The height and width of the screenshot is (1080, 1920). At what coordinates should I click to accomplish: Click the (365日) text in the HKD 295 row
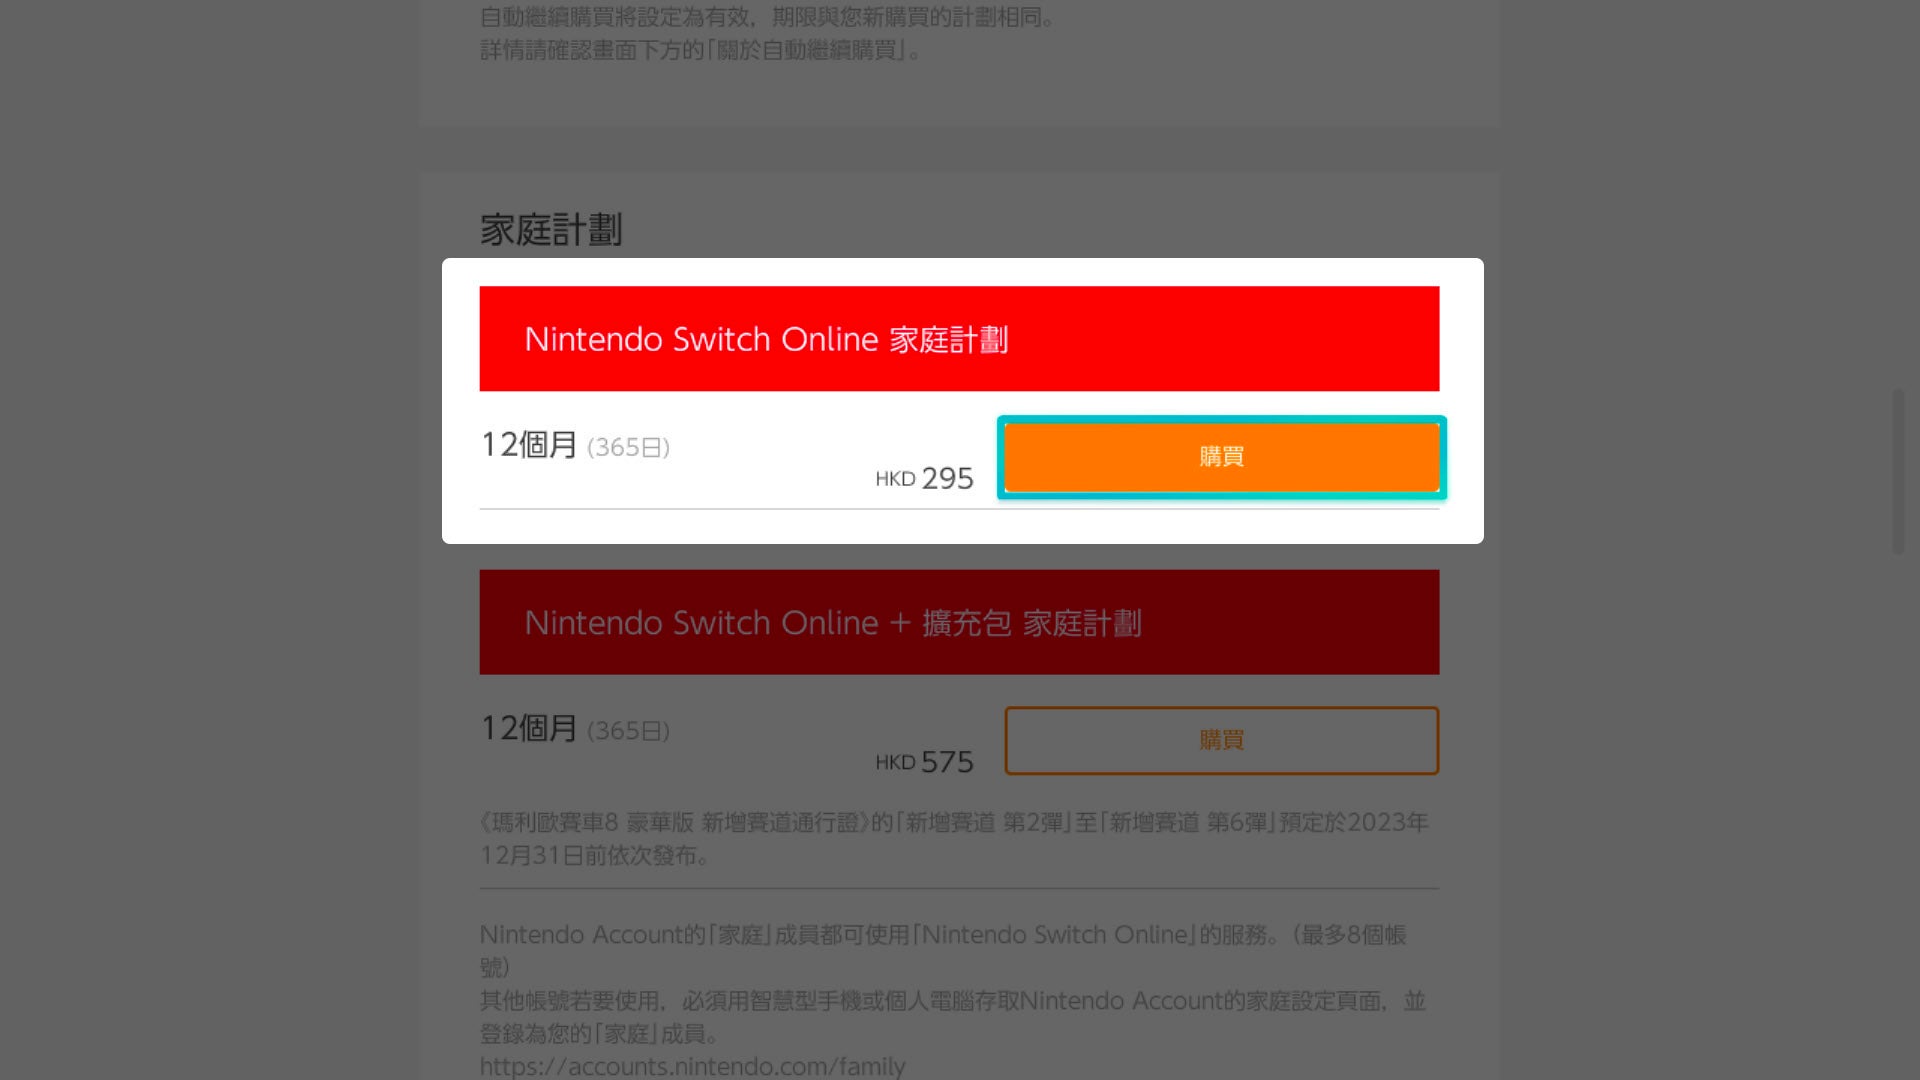tap(628, 447)
